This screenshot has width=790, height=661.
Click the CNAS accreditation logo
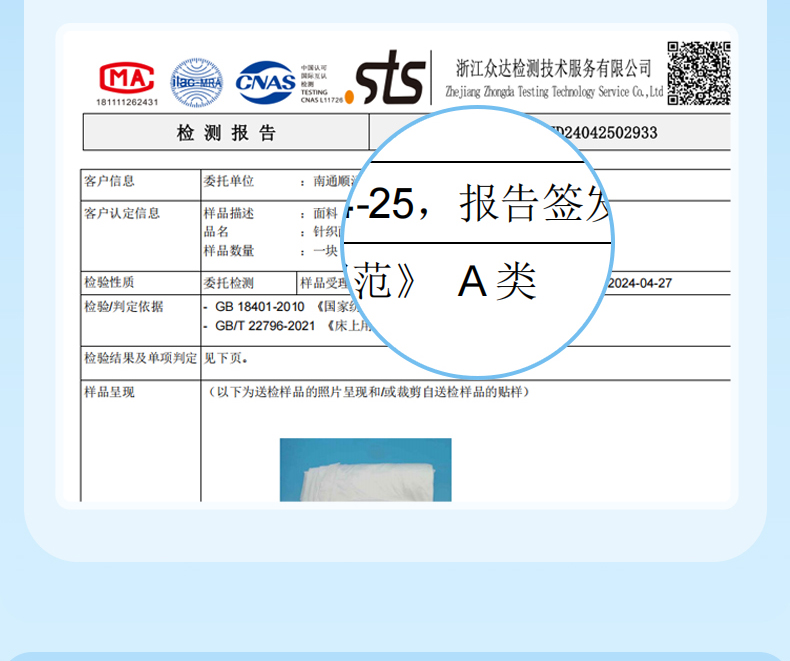[x=266, y=82]
